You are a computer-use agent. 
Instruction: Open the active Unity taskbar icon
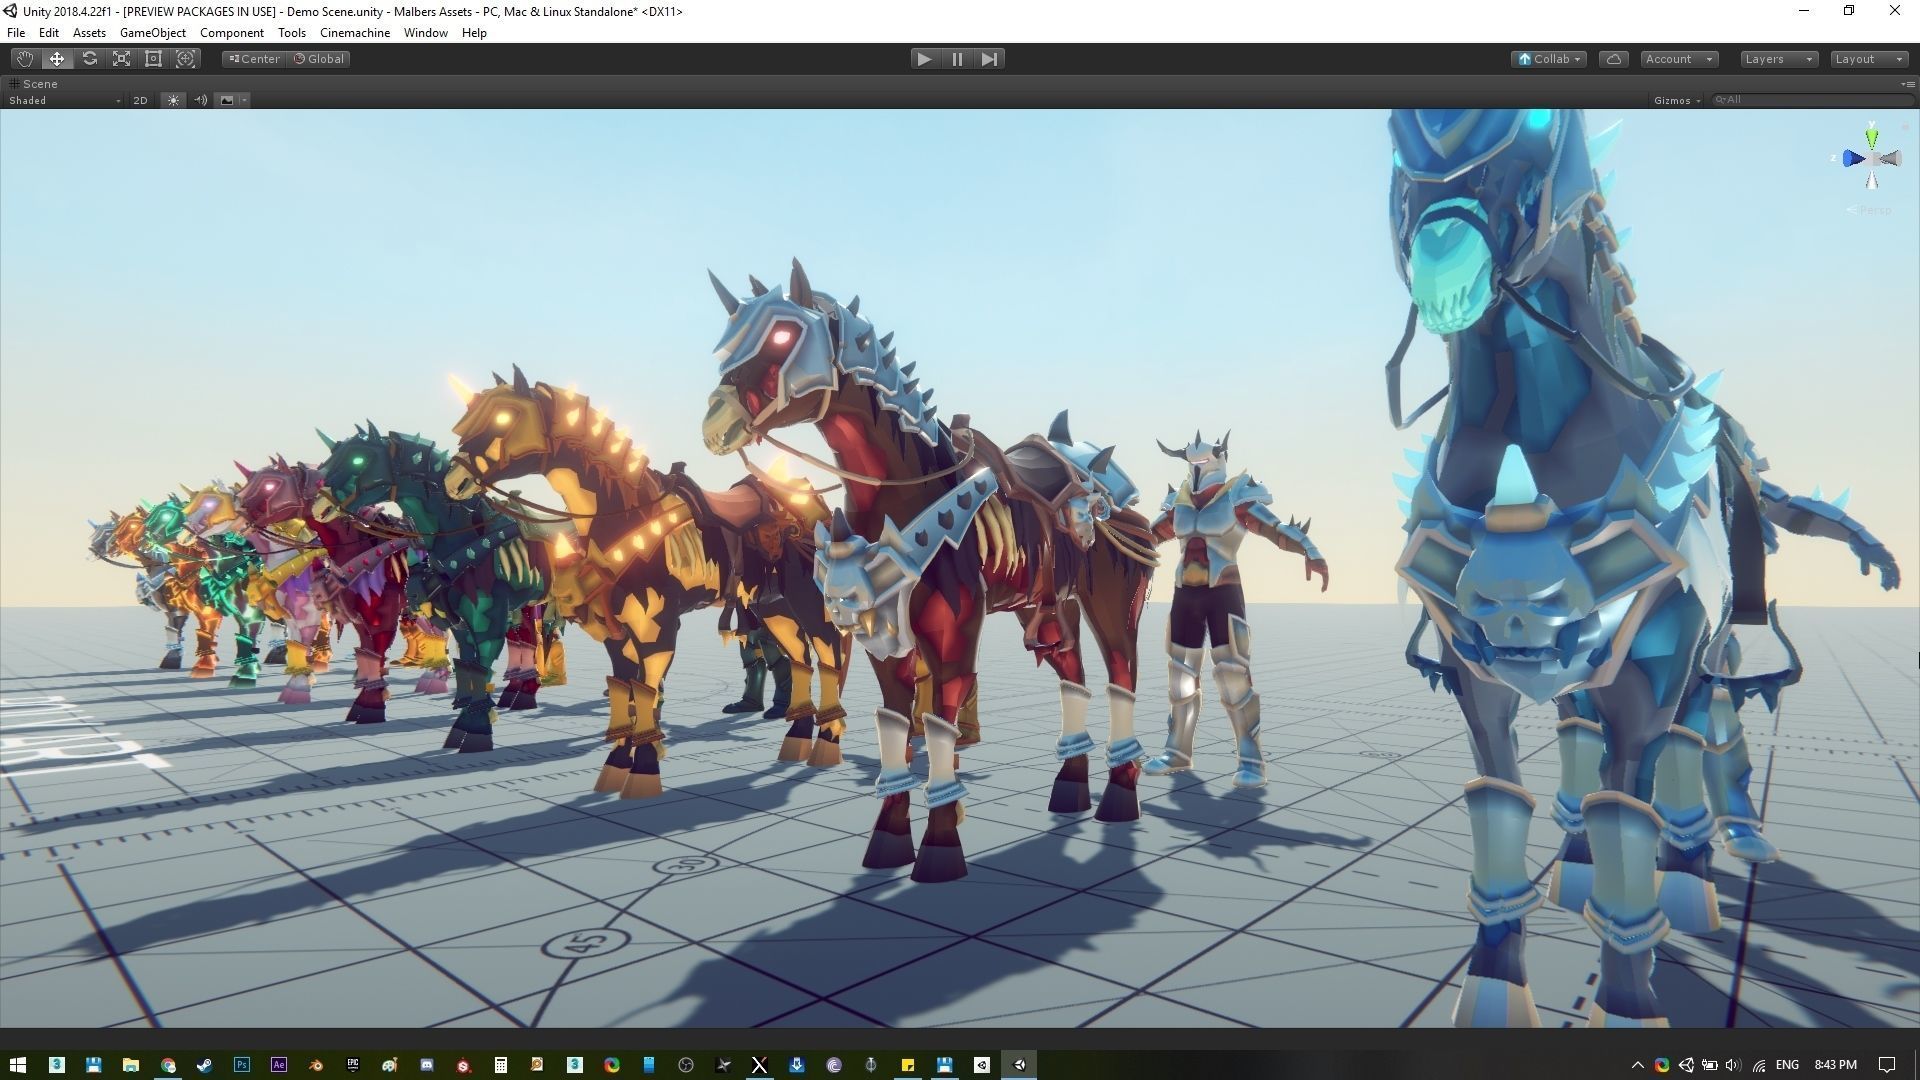point(1019,1065)
